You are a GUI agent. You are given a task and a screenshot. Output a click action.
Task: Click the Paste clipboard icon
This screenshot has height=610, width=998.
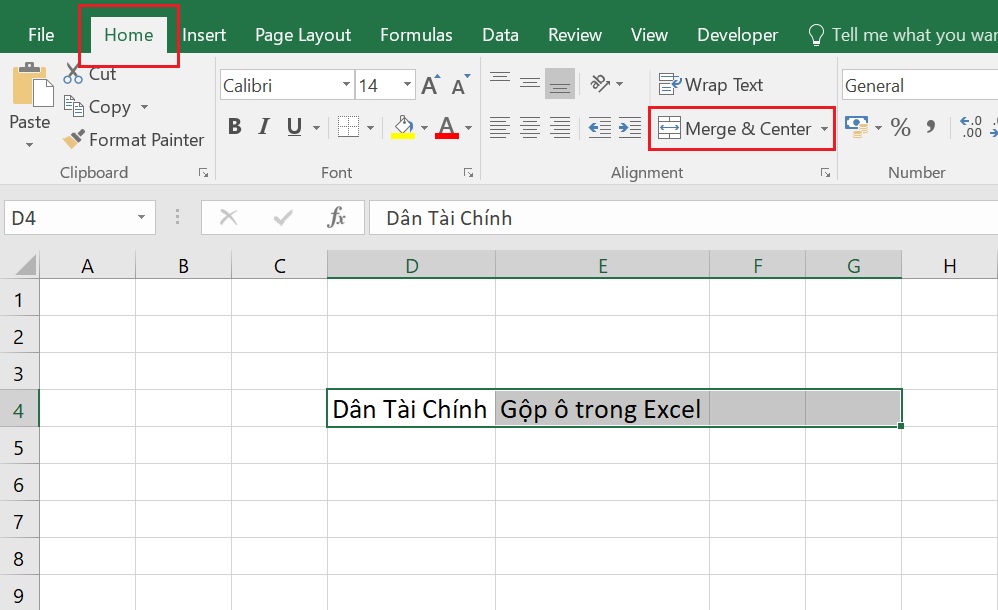pos(32,85)
